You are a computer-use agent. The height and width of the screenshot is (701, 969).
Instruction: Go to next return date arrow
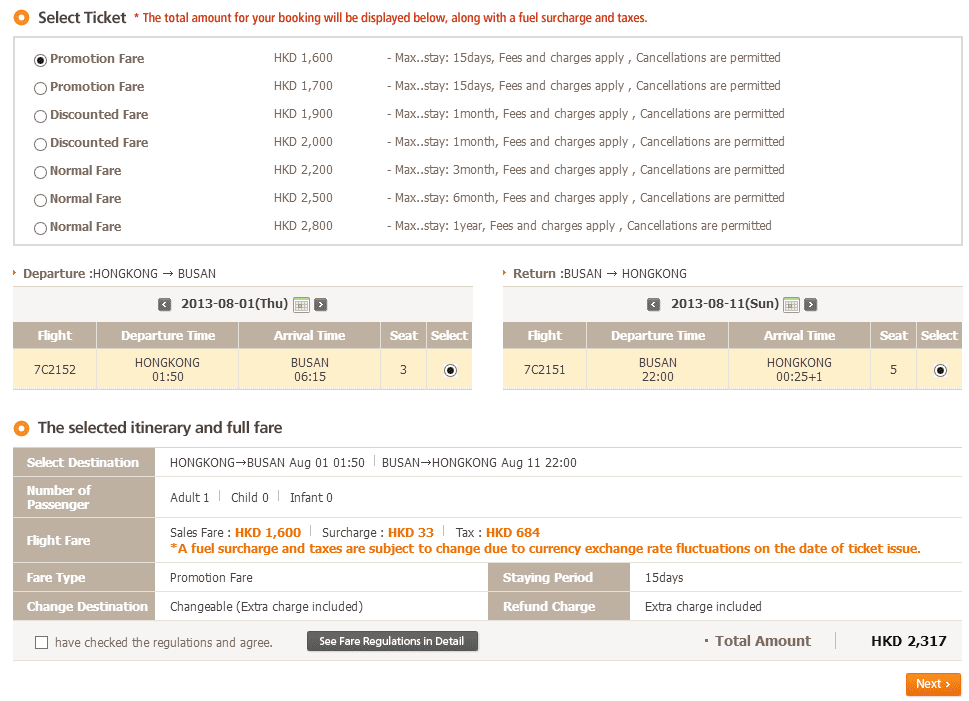tap(811, 305)
